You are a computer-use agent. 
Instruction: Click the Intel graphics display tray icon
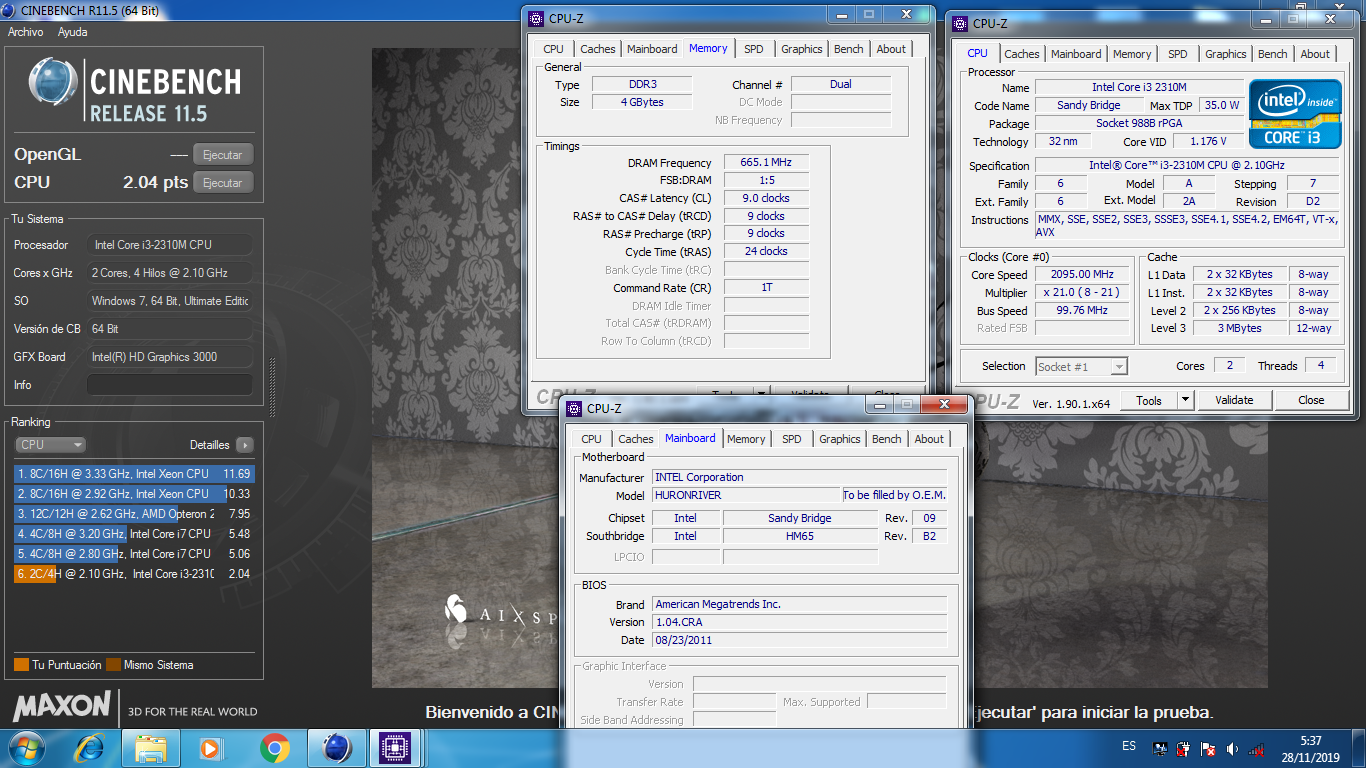pos(1160,748)
